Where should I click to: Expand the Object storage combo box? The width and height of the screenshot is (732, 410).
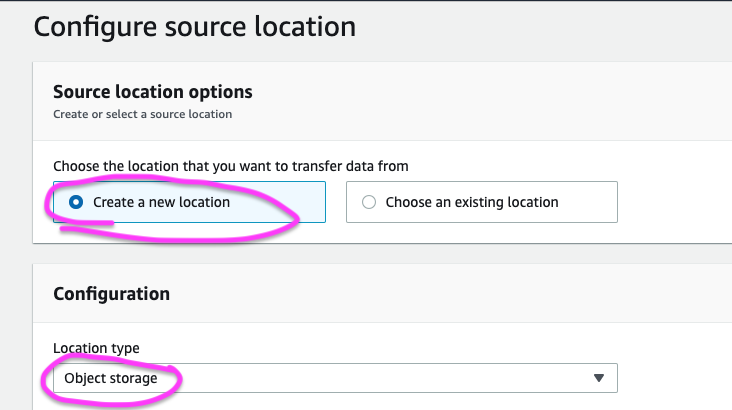[334, 378]
